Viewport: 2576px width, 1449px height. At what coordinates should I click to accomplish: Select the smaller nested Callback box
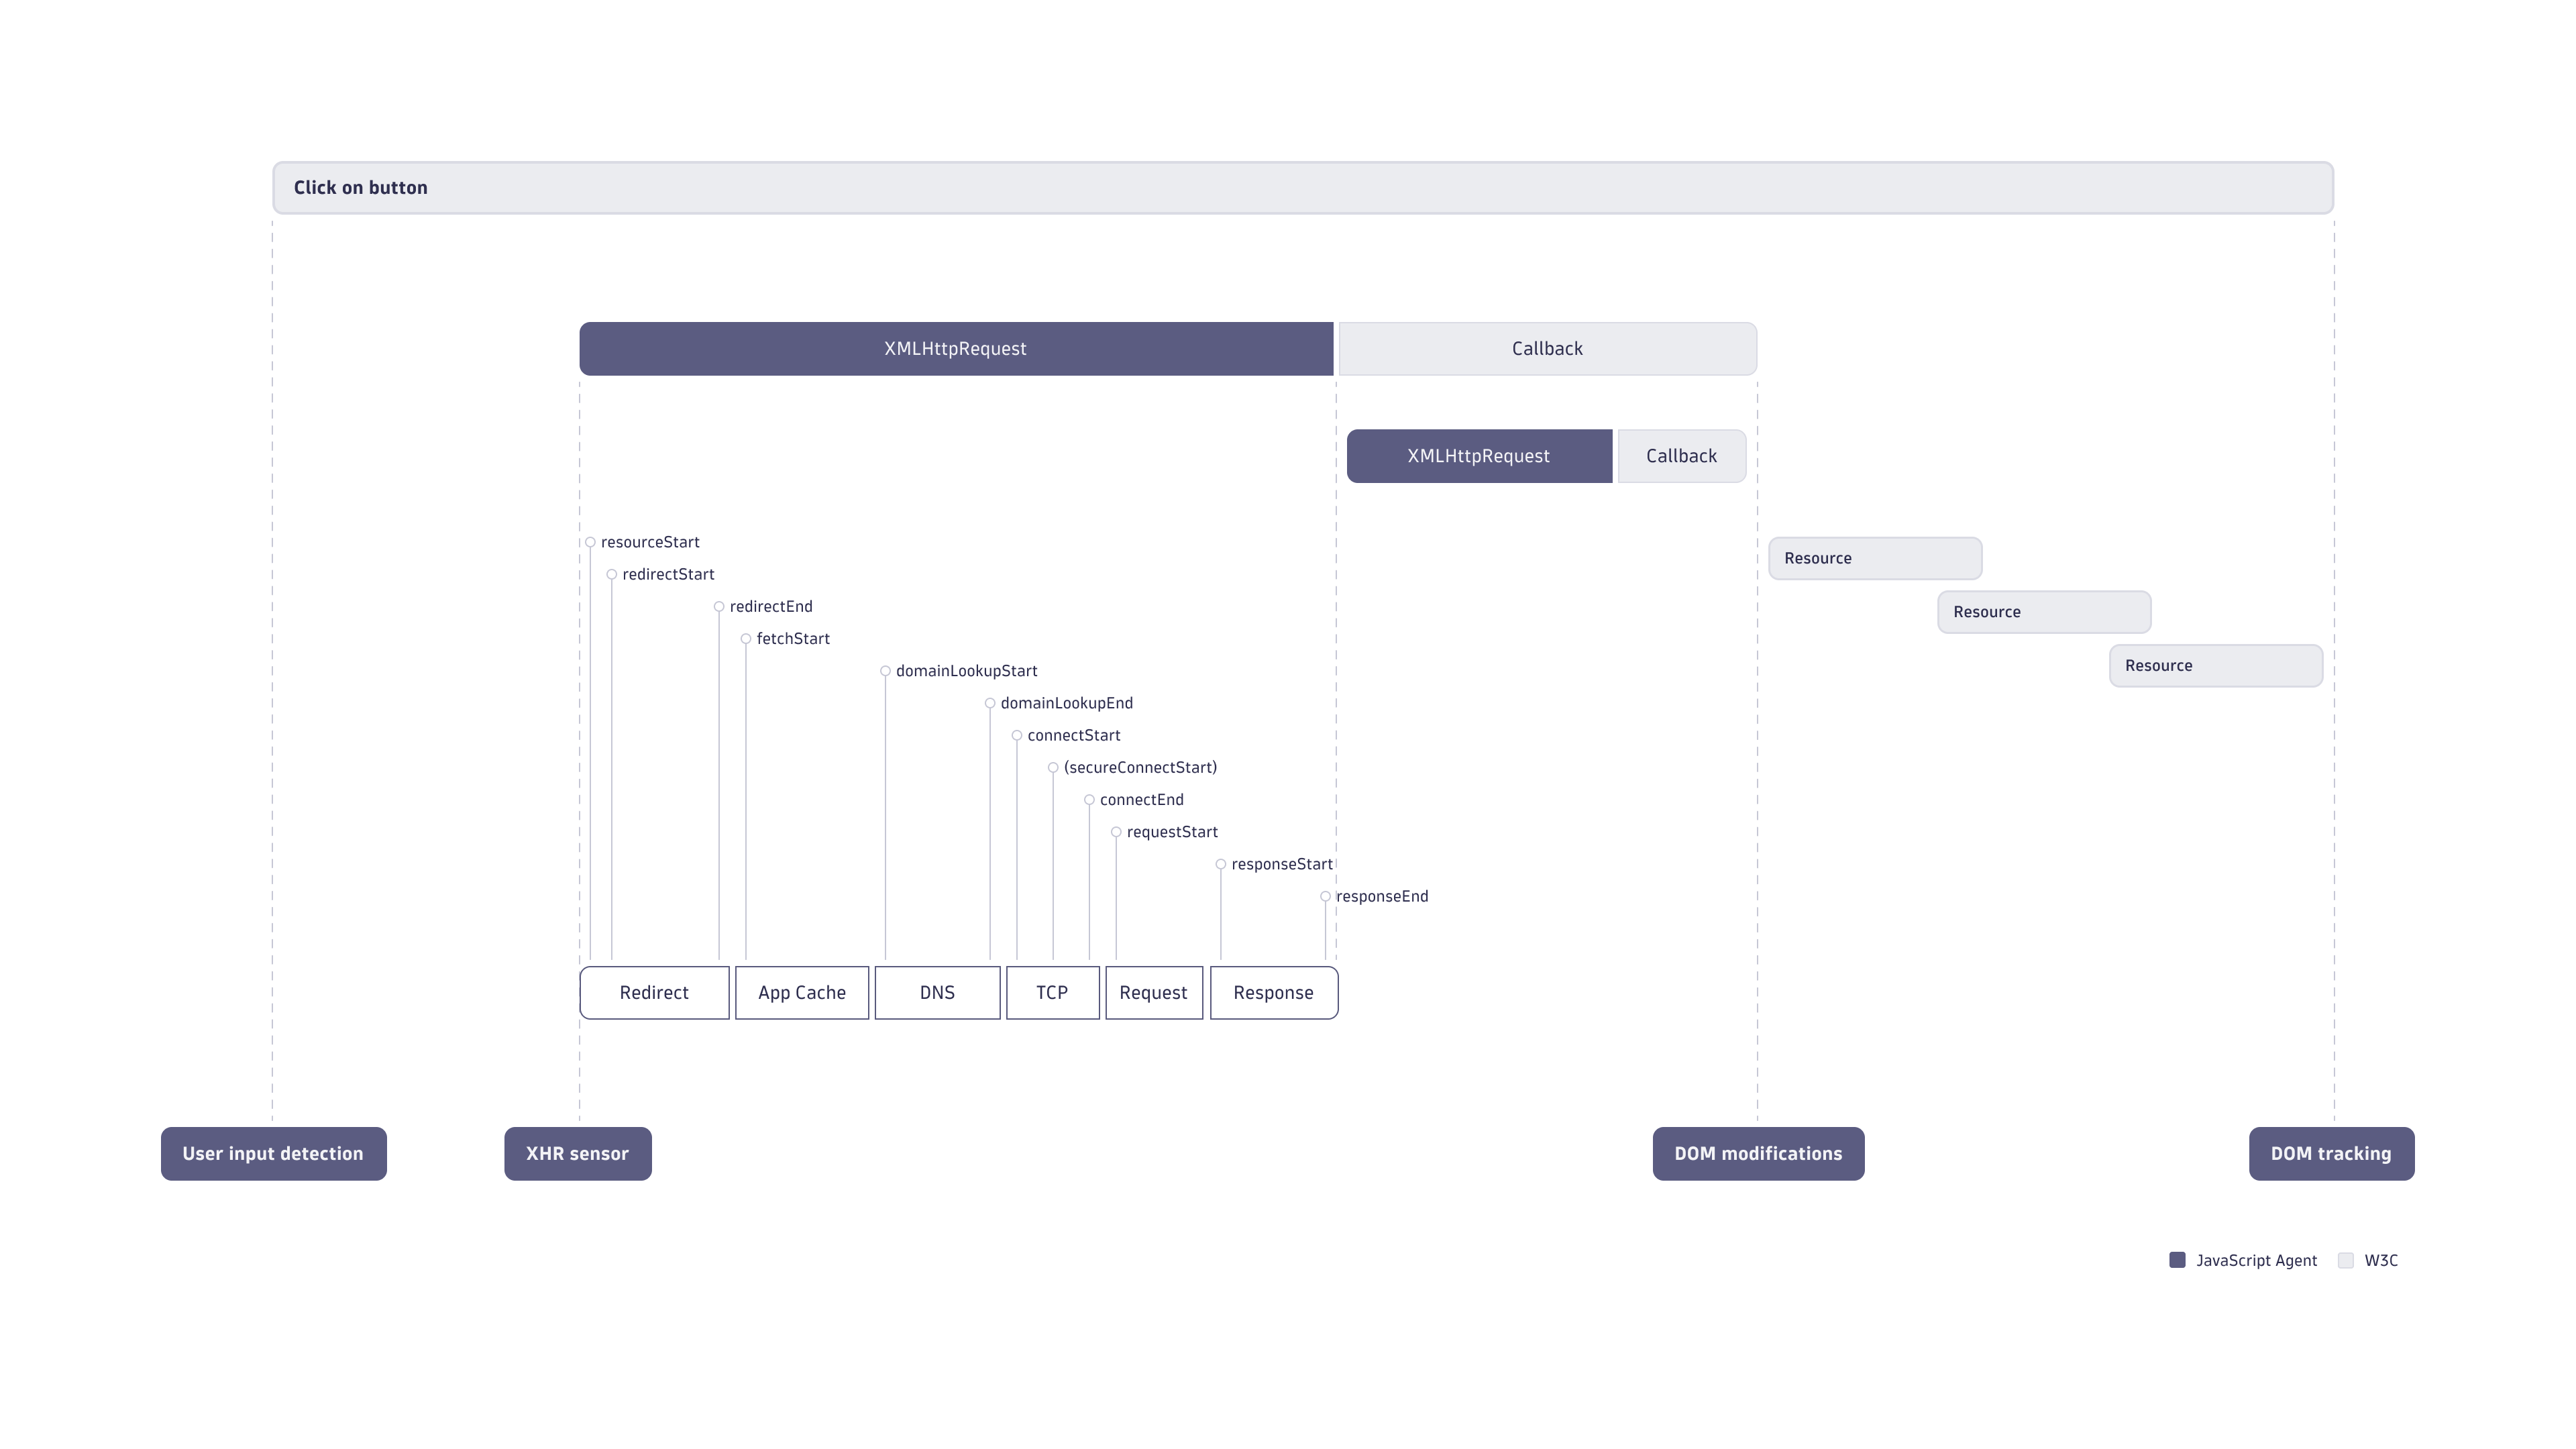1681,456
